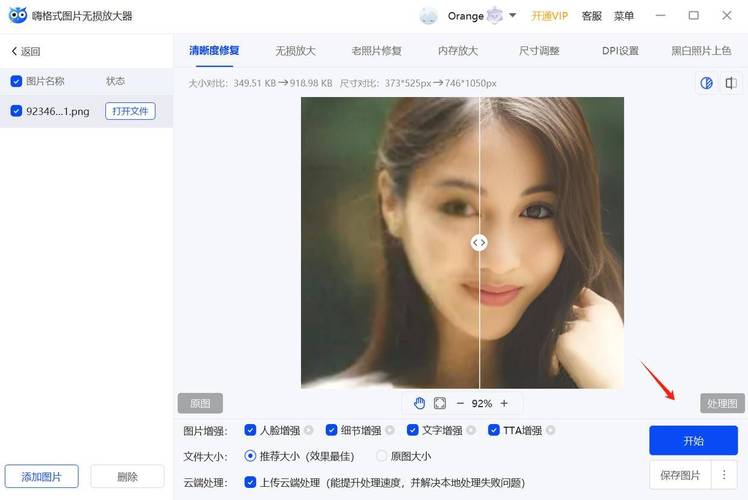Select 原图大小 radio button

[381, 456]
